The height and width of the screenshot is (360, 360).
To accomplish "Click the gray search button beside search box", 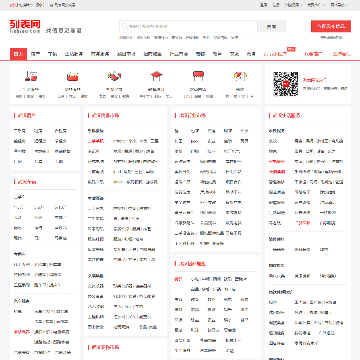I will pyautogui.click(x=272, y=26).
